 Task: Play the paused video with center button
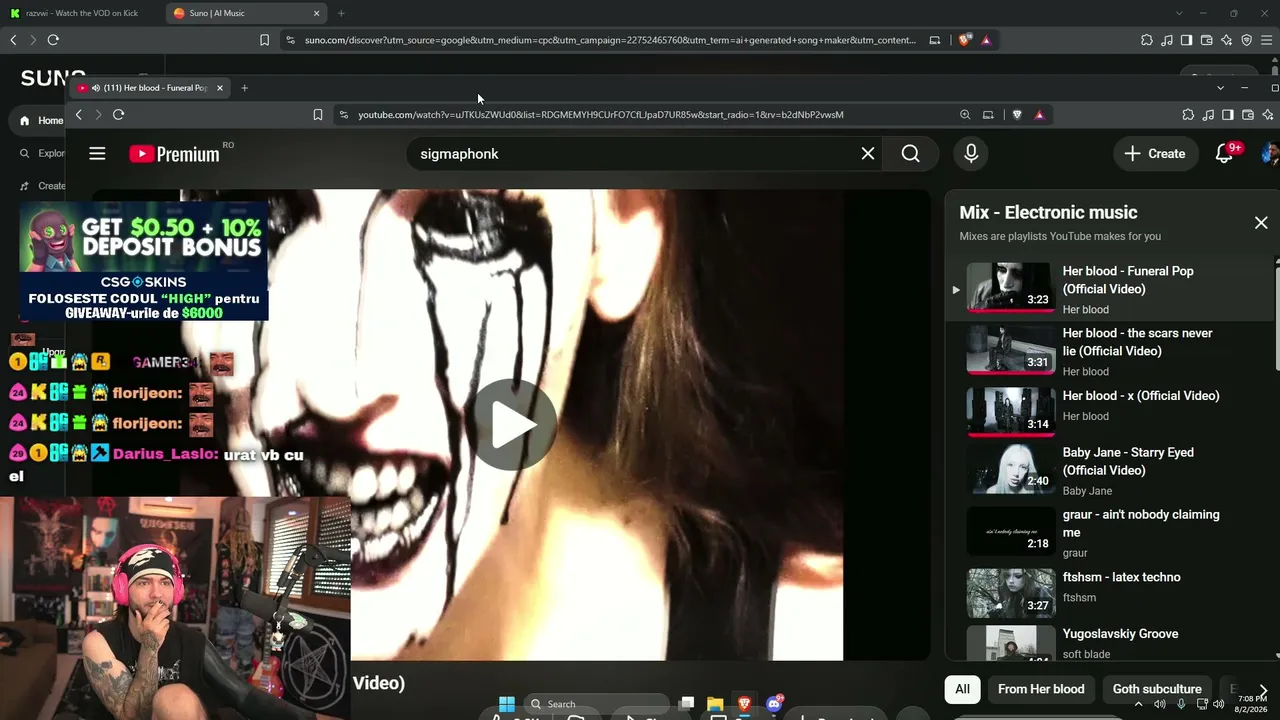[x=513, y=425]
